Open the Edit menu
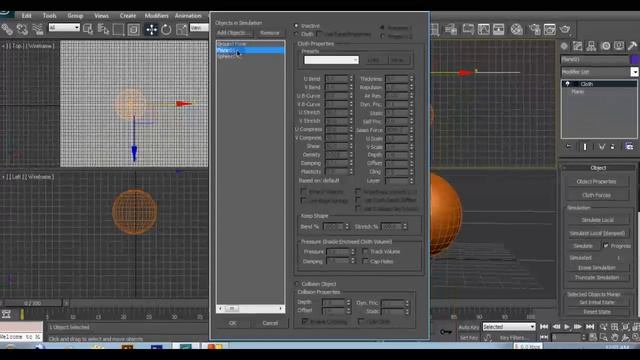 [27, 16]
